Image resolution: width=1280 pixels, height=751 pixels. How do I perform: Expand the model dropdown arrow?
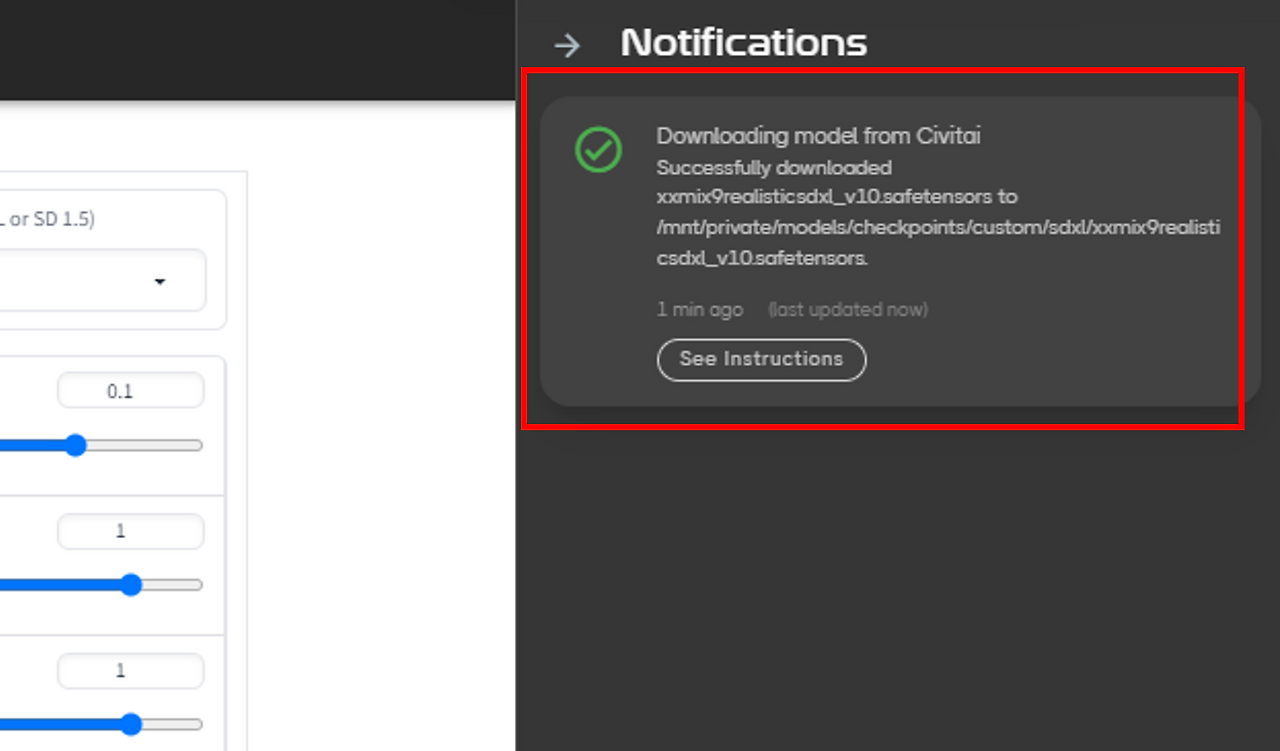click(x=160, y=282)
